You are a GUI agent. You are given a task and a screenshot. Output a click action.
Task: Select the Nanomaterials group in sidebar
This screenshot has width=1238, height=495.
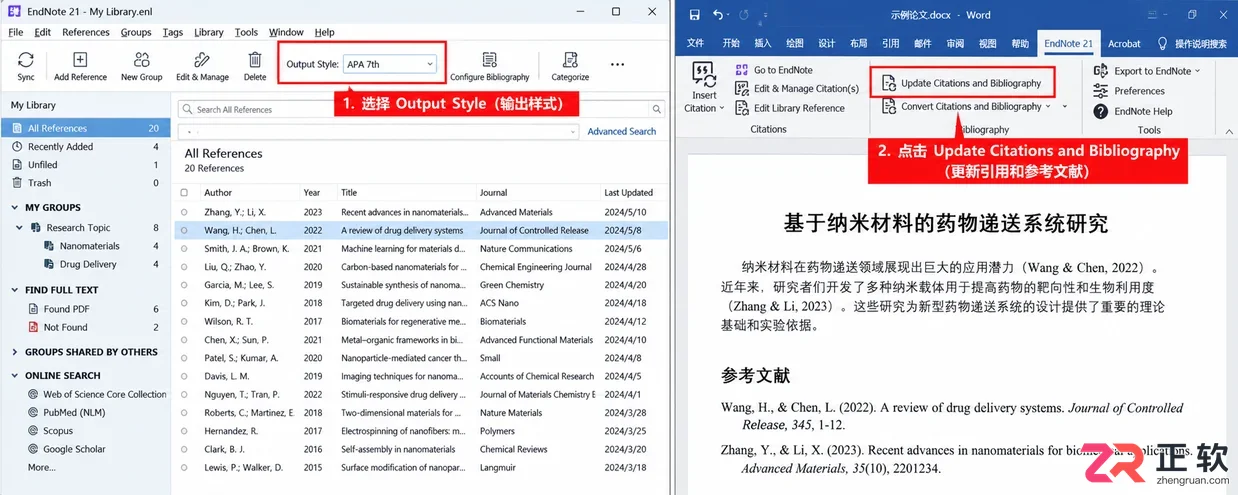pos(90,246)
